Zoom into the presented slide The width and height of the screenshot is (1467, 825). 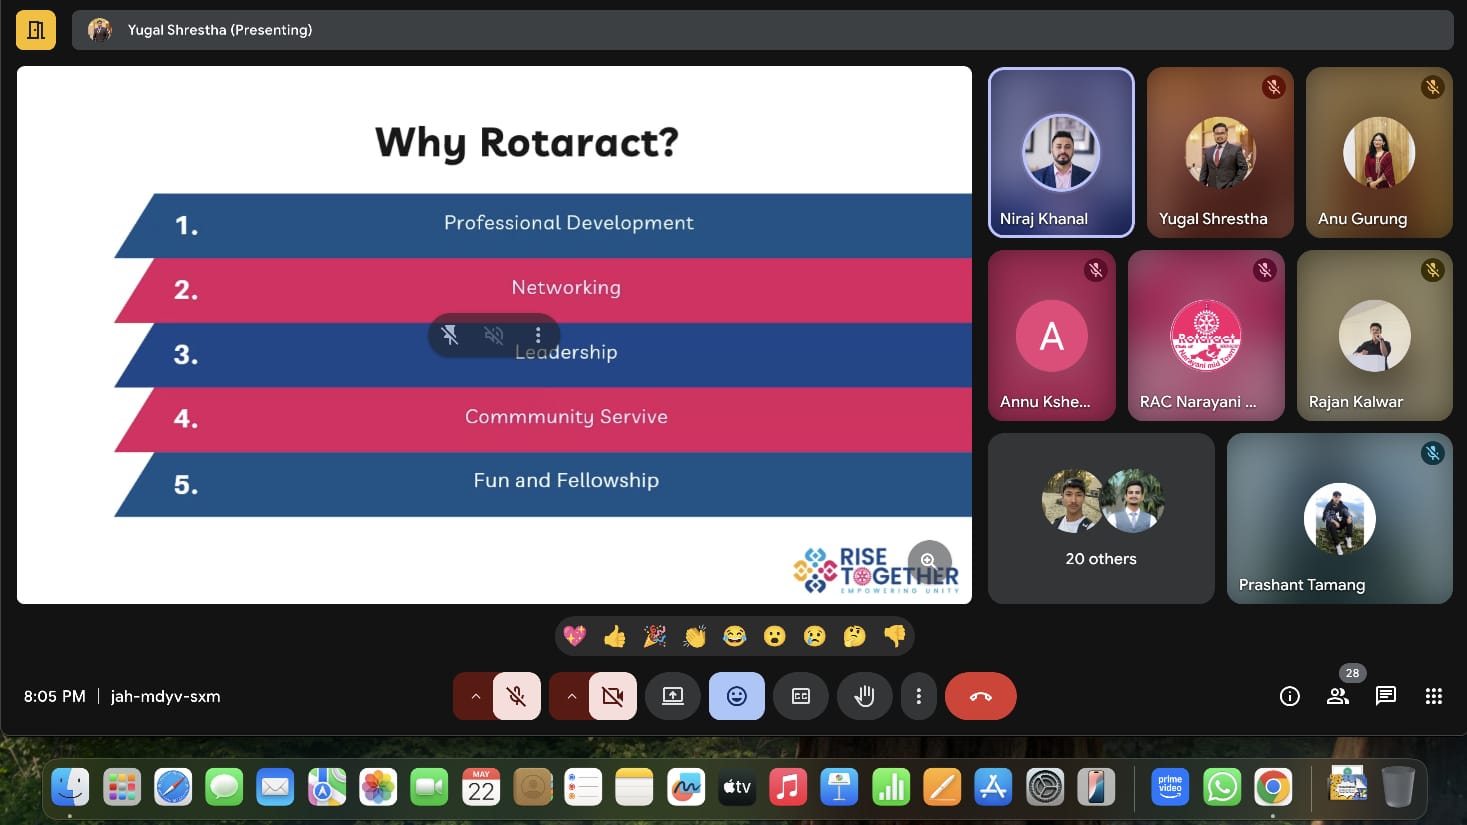click(x=928, y=561)
